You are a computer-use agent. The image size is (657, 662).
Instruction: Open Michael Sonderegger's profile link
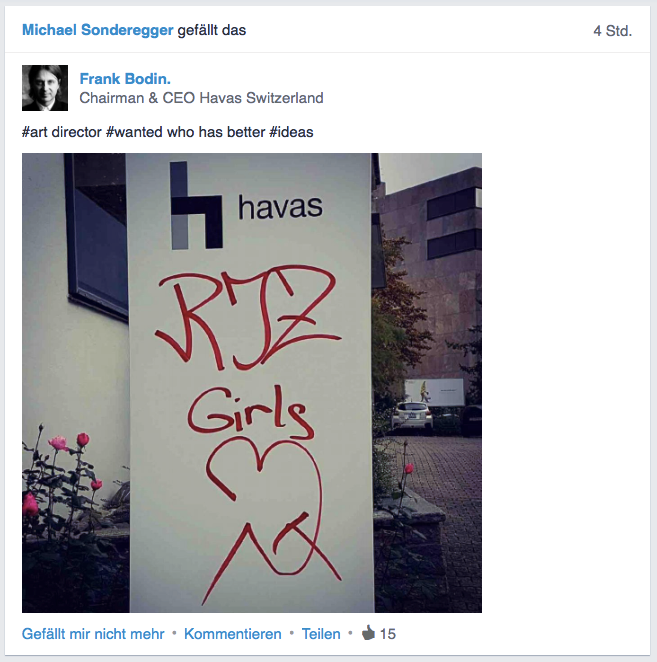tap(98, 30)
